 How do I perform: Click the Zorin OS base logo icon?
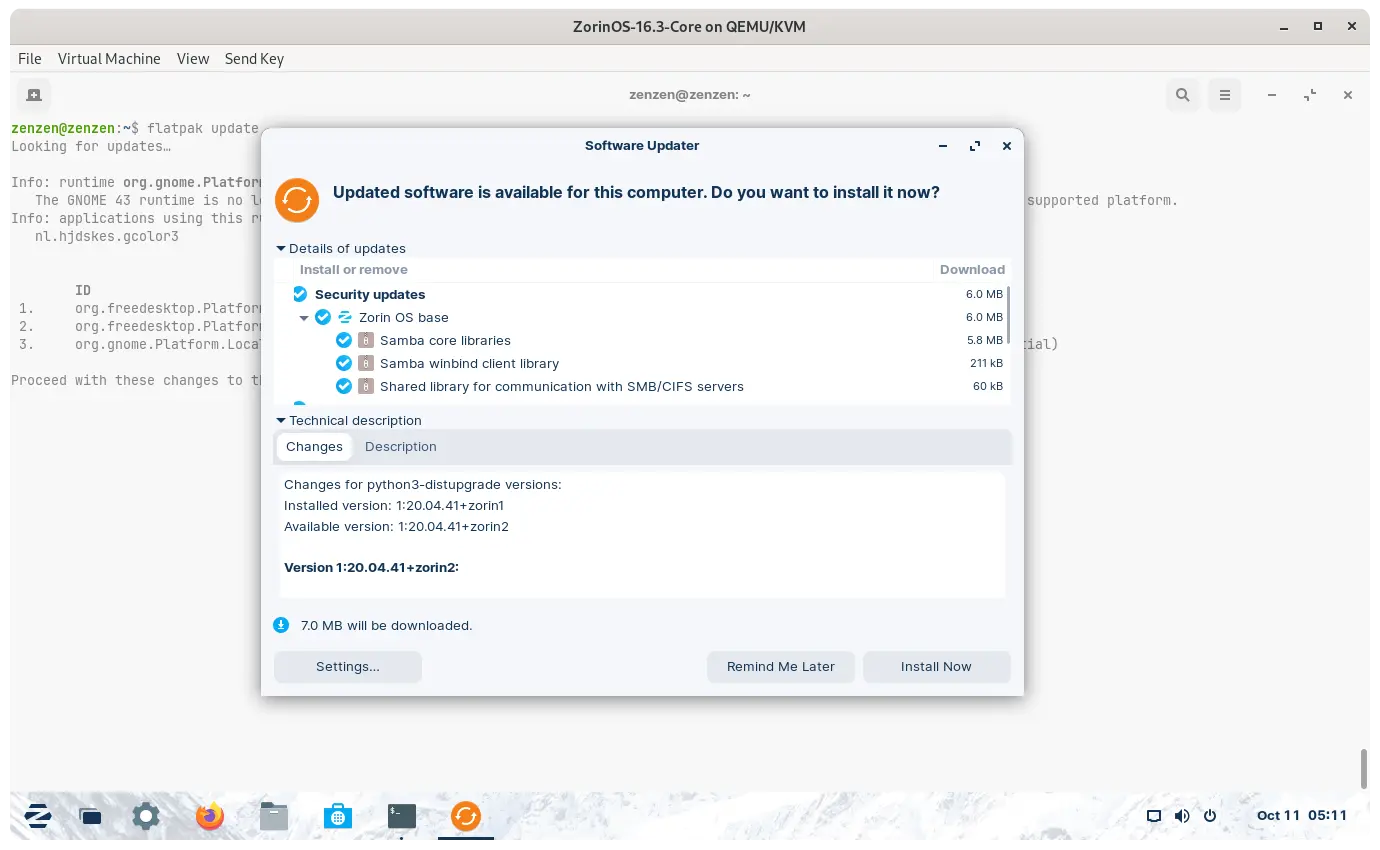pyautogui.click(x=345, y=317)
